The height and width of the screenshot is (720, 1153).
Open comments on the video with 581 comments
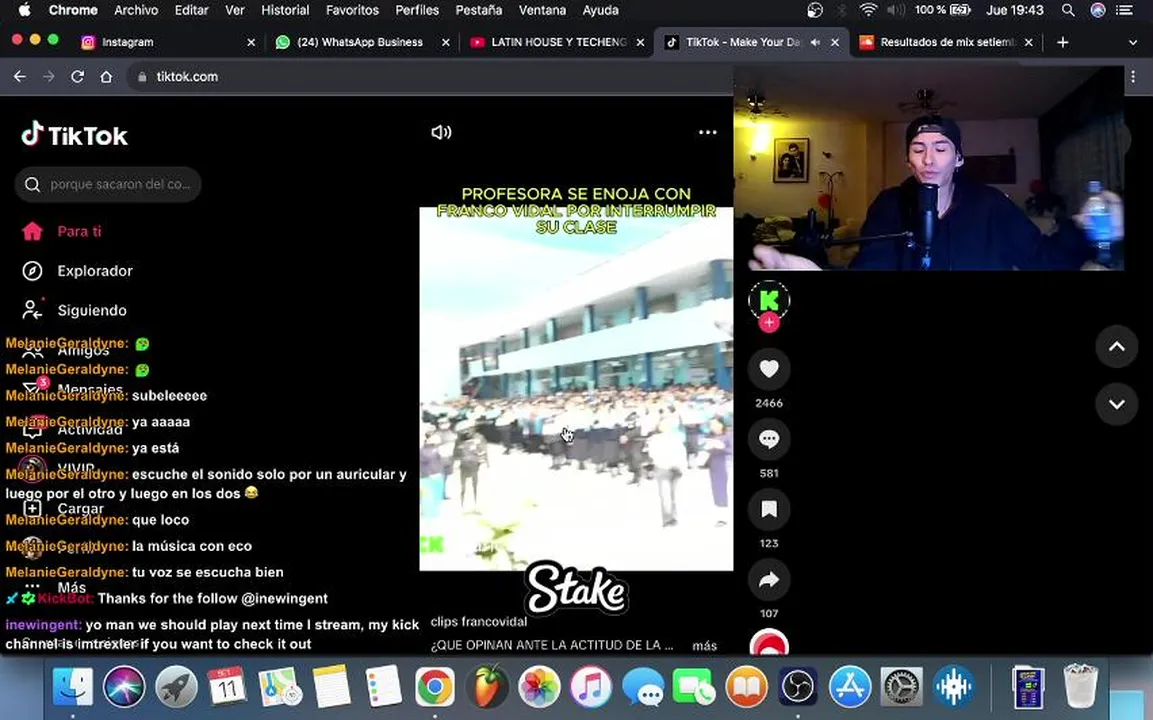(769, 439)
